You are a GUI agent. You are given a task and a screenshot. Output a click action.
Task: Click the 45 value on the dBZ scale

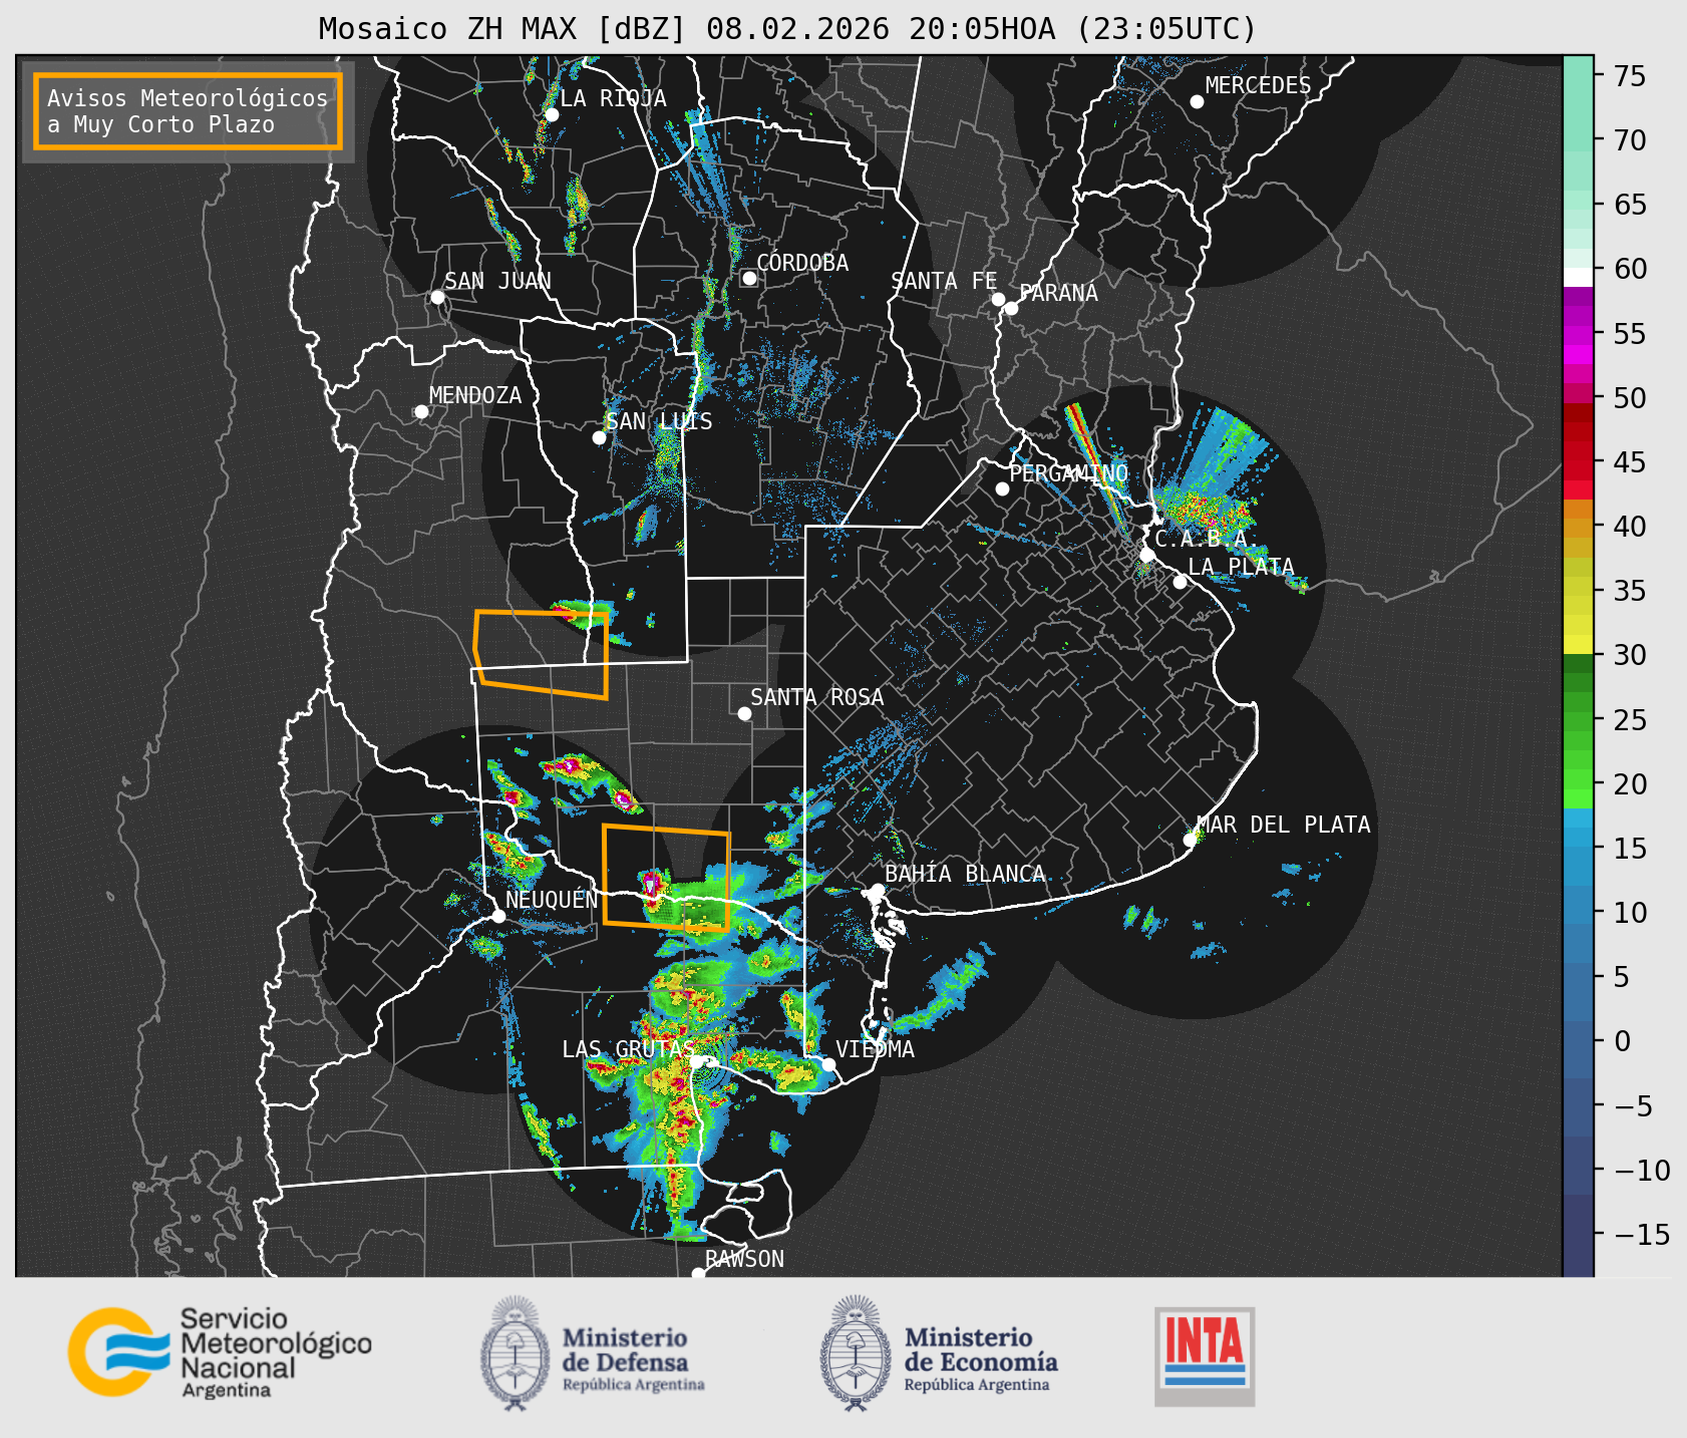coord(1630,462)
